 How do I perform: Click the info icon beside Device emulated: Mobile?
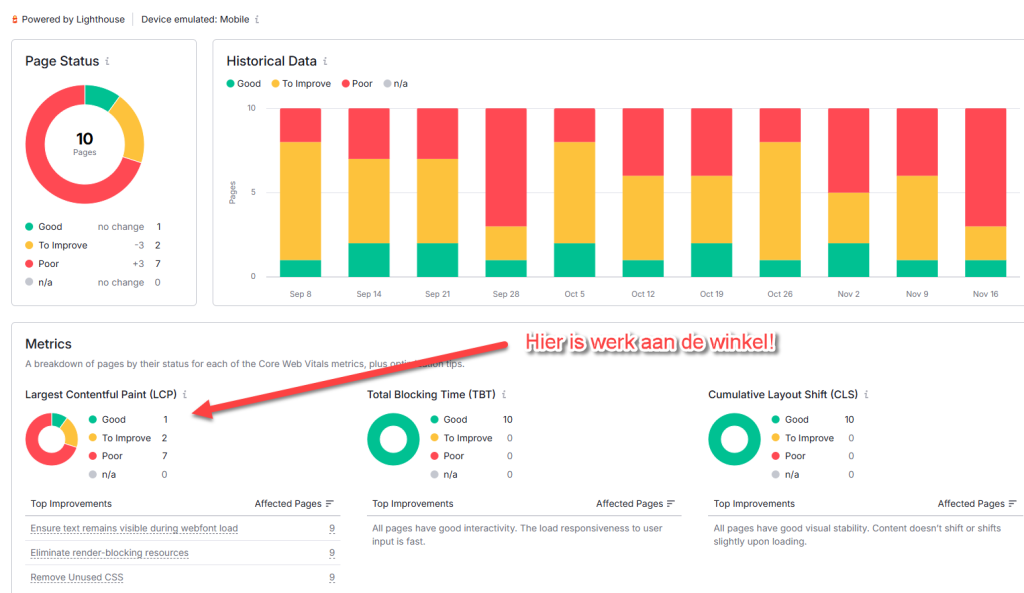coord(257,20)
